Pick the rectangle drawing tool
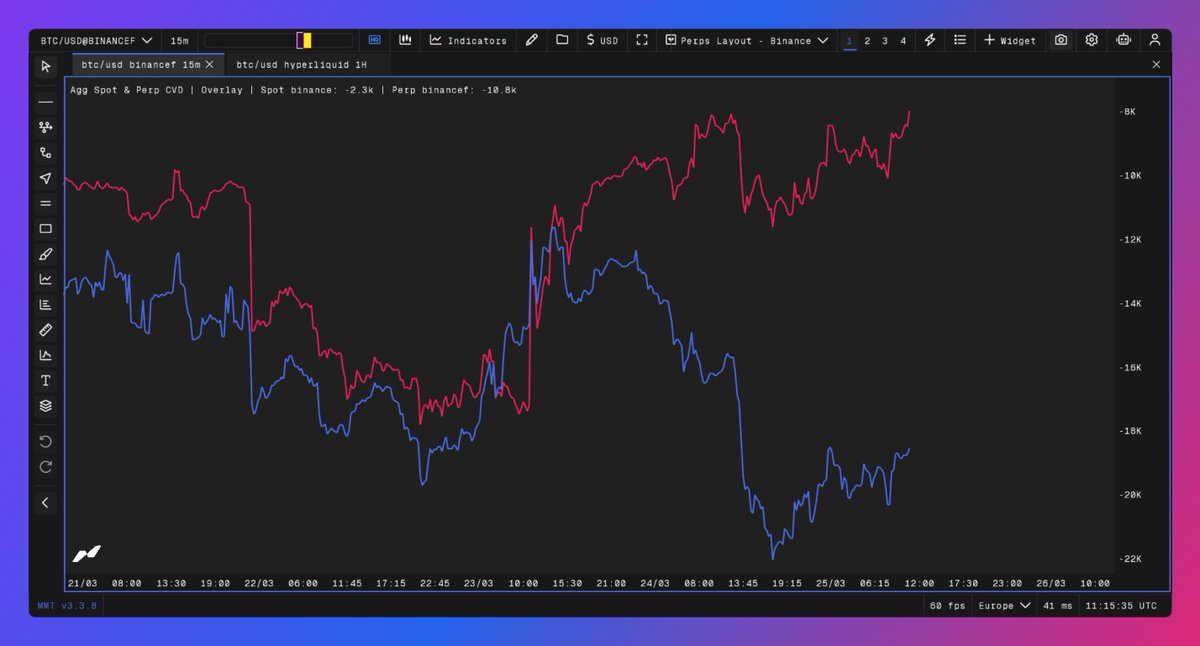This screenshot has height=646, width=1200. point(45,228)
